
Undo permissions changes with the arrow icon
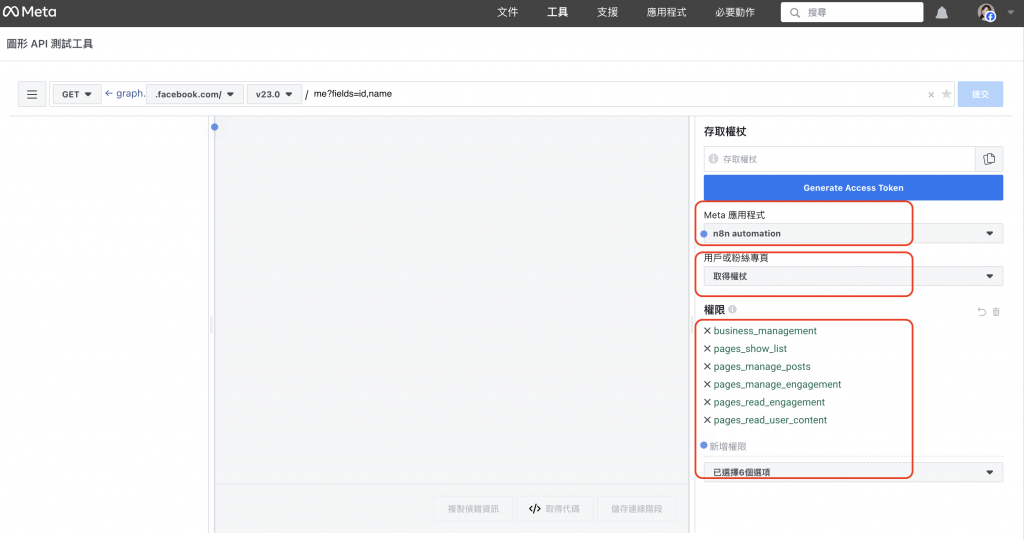click(982, 312)
